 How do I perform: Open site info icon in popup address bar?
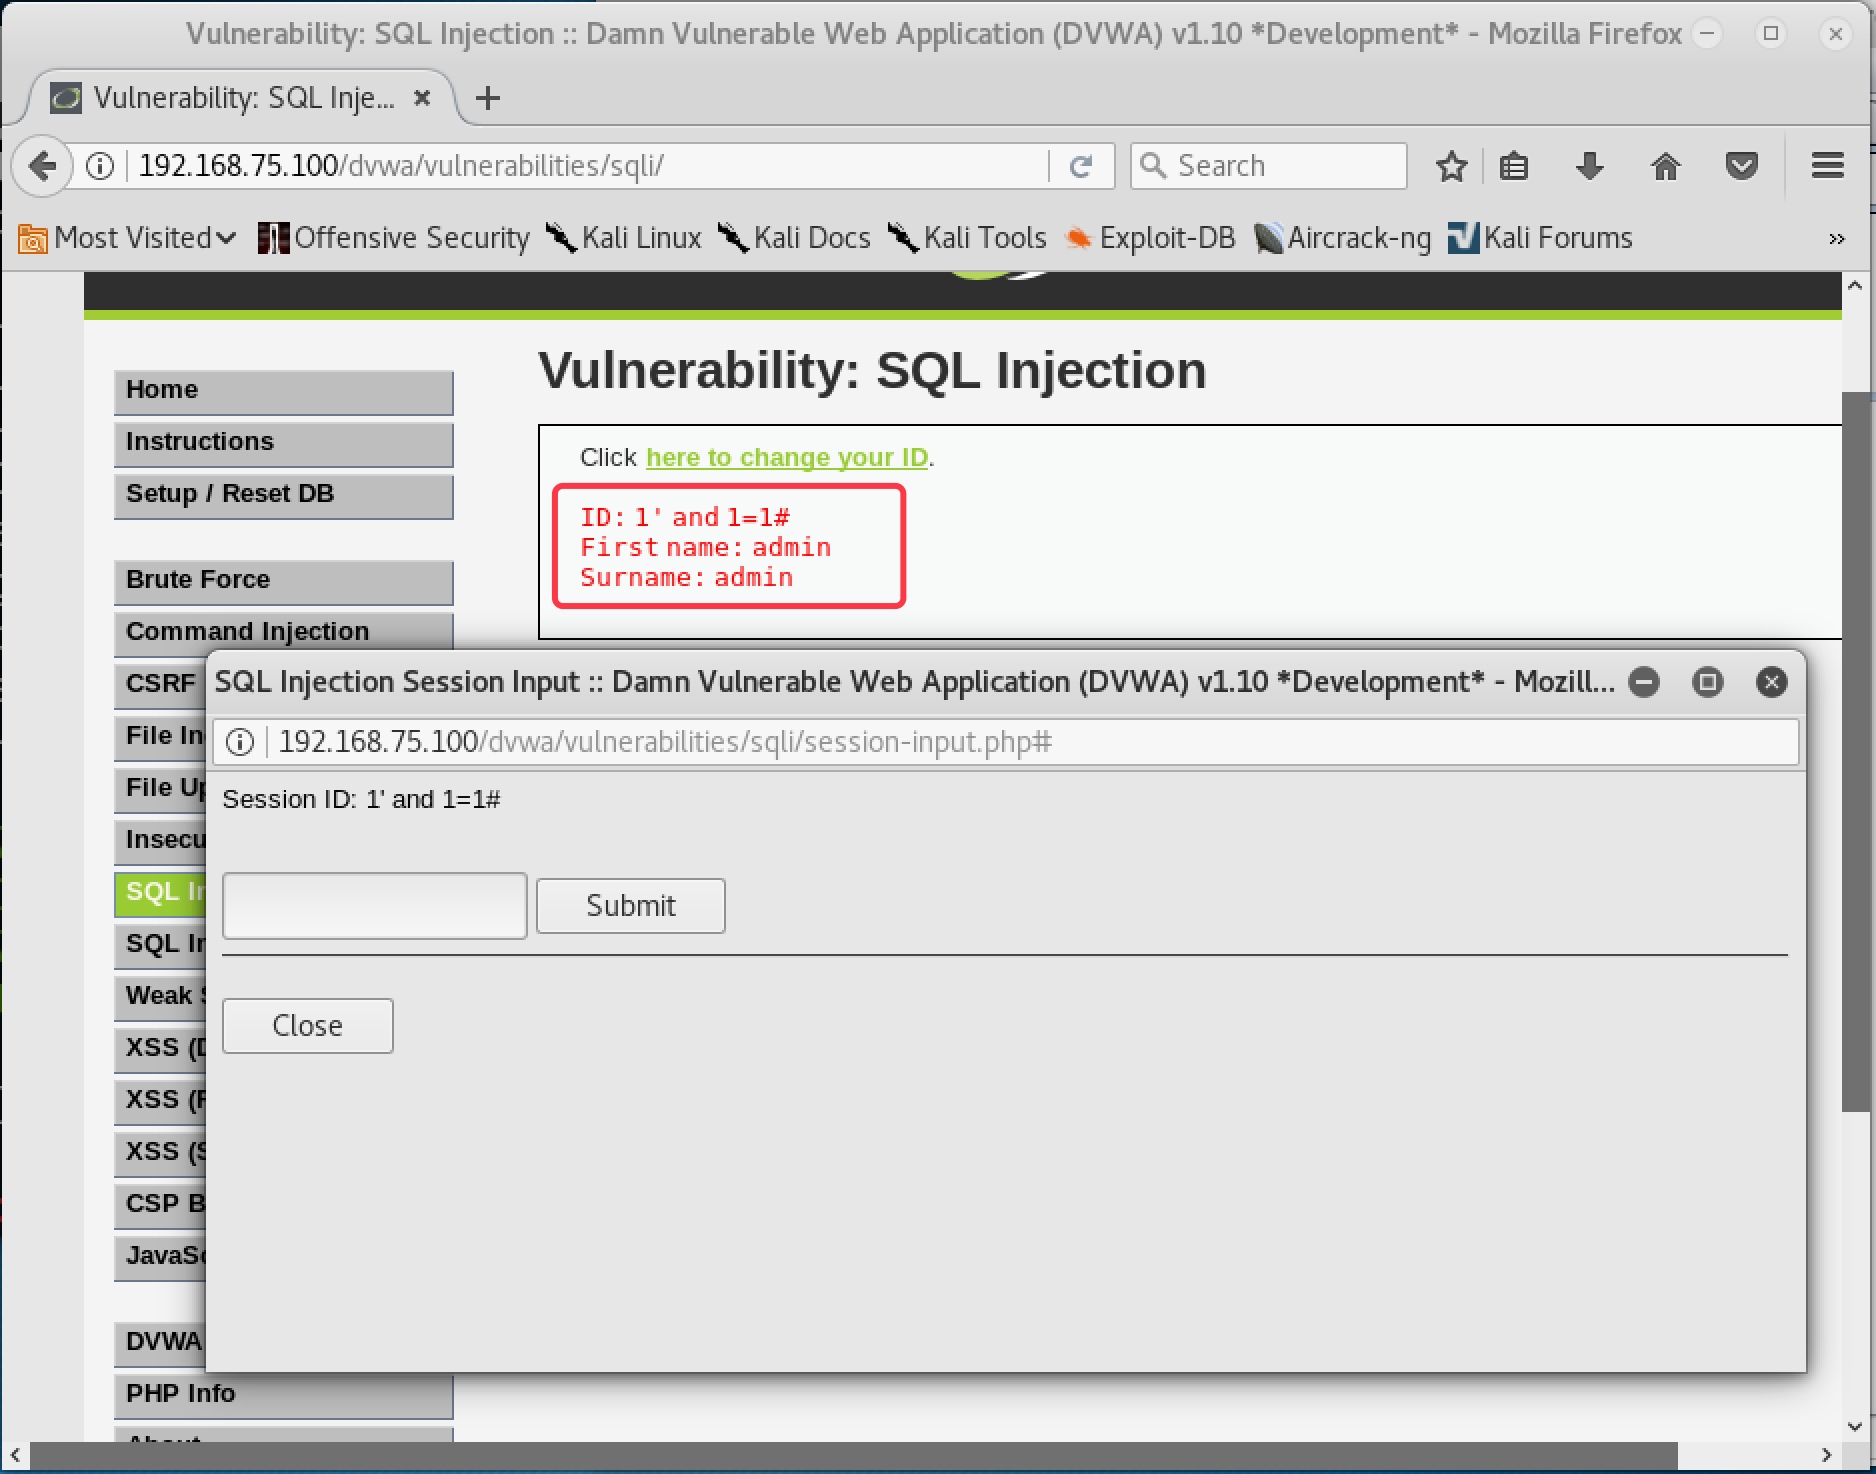[x=240, y=742]
